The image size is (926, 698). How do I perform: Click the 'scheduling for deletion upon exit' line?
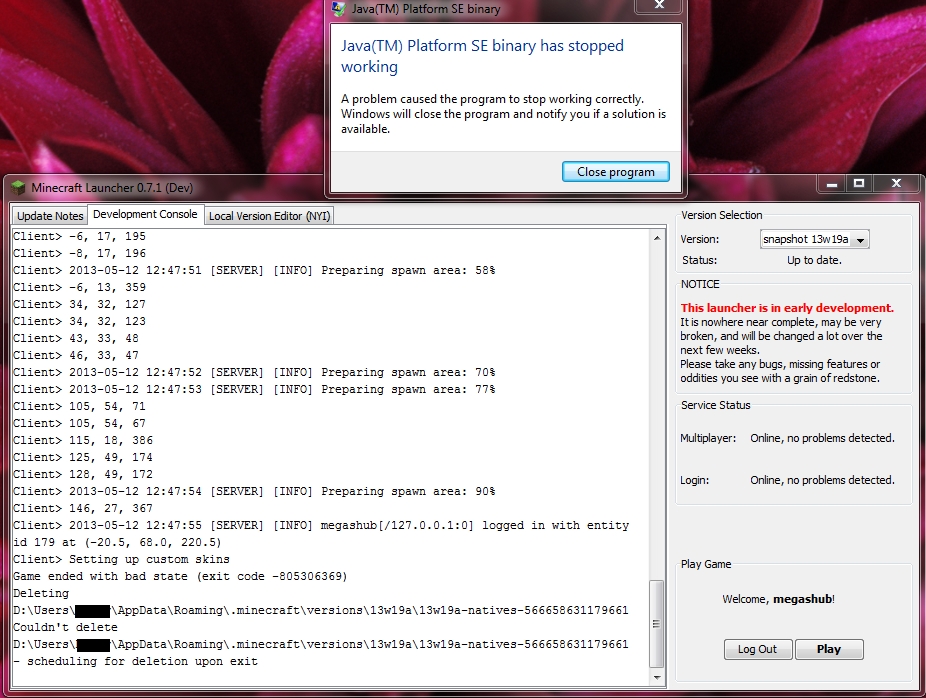pyautogui.click(x=135, y=661)
